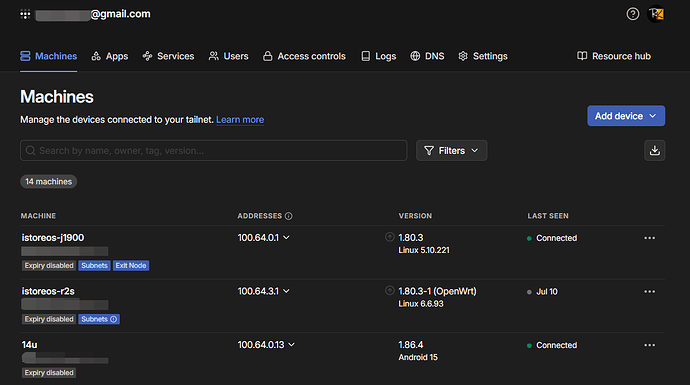The width and height of the screenshot is (690, 385).
Task: Click the VERSION column header
Action: 415,216
